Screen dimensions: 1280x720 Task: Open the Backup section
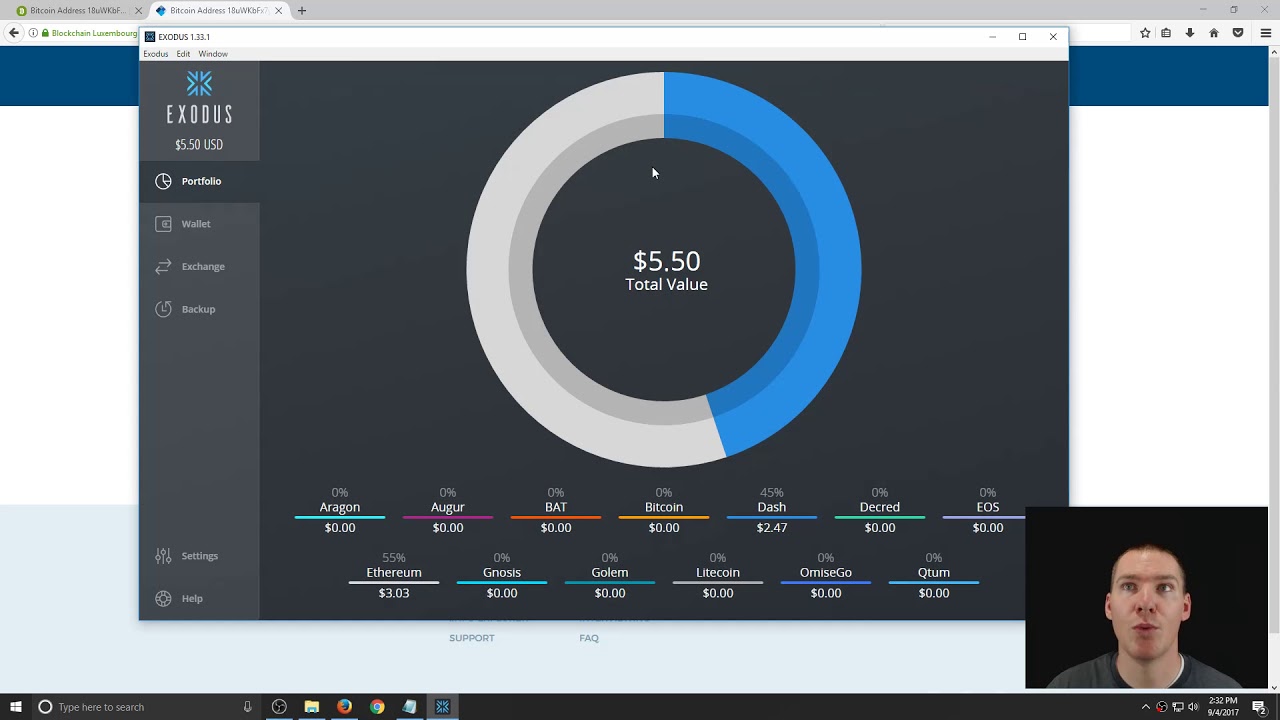(x=199, y=309)
